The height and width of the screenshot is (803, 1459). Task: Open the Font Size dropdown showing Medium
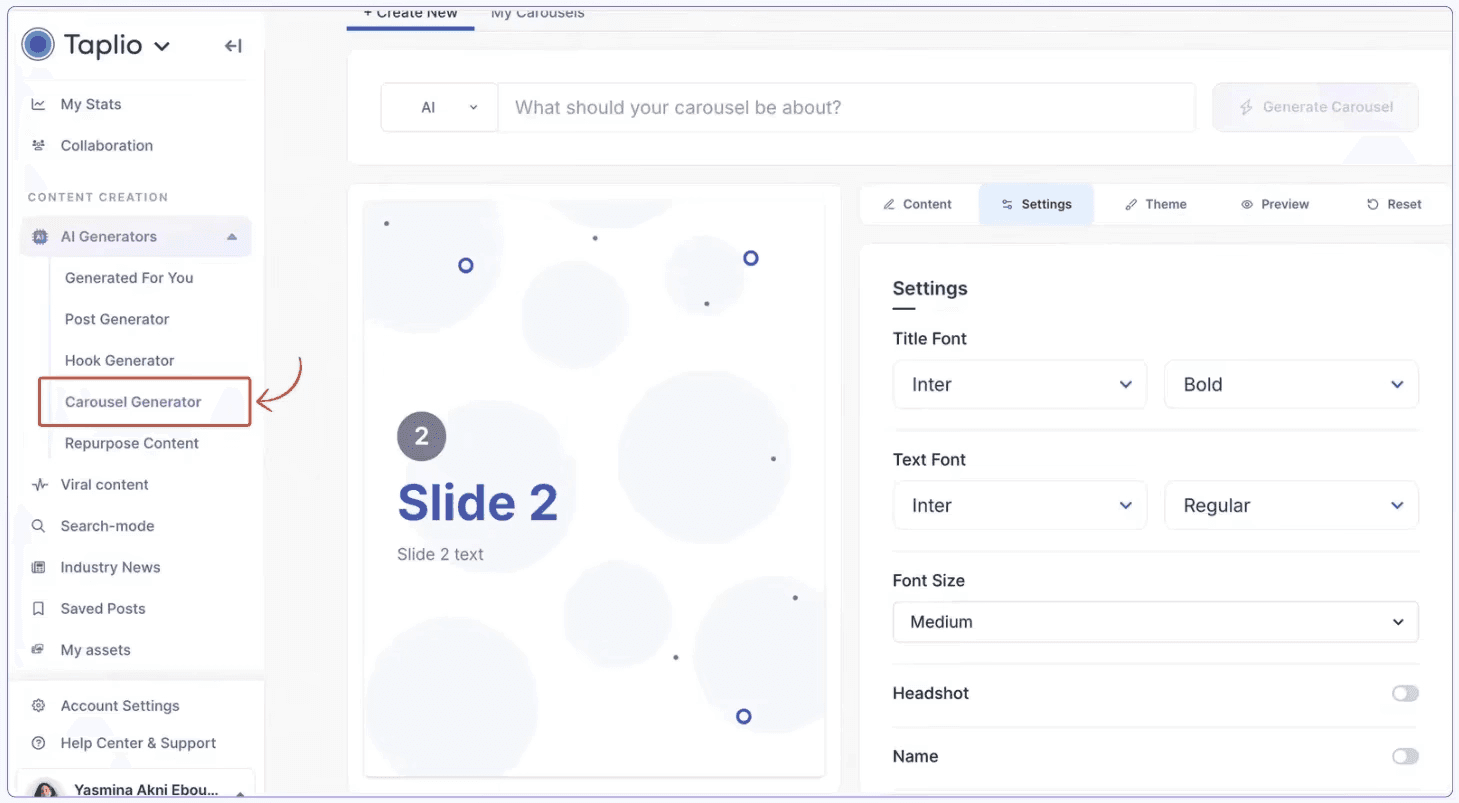coord(1155,621)
